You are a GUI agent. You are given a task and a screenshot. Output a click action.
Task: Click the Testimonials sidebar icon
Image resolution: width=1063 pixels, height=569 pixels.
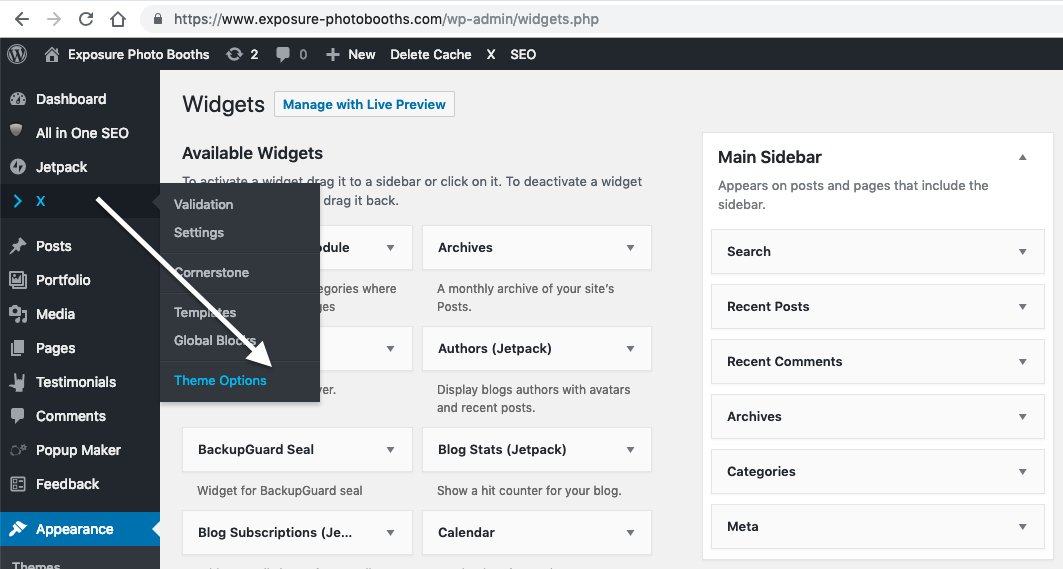(x=18, y=382)
